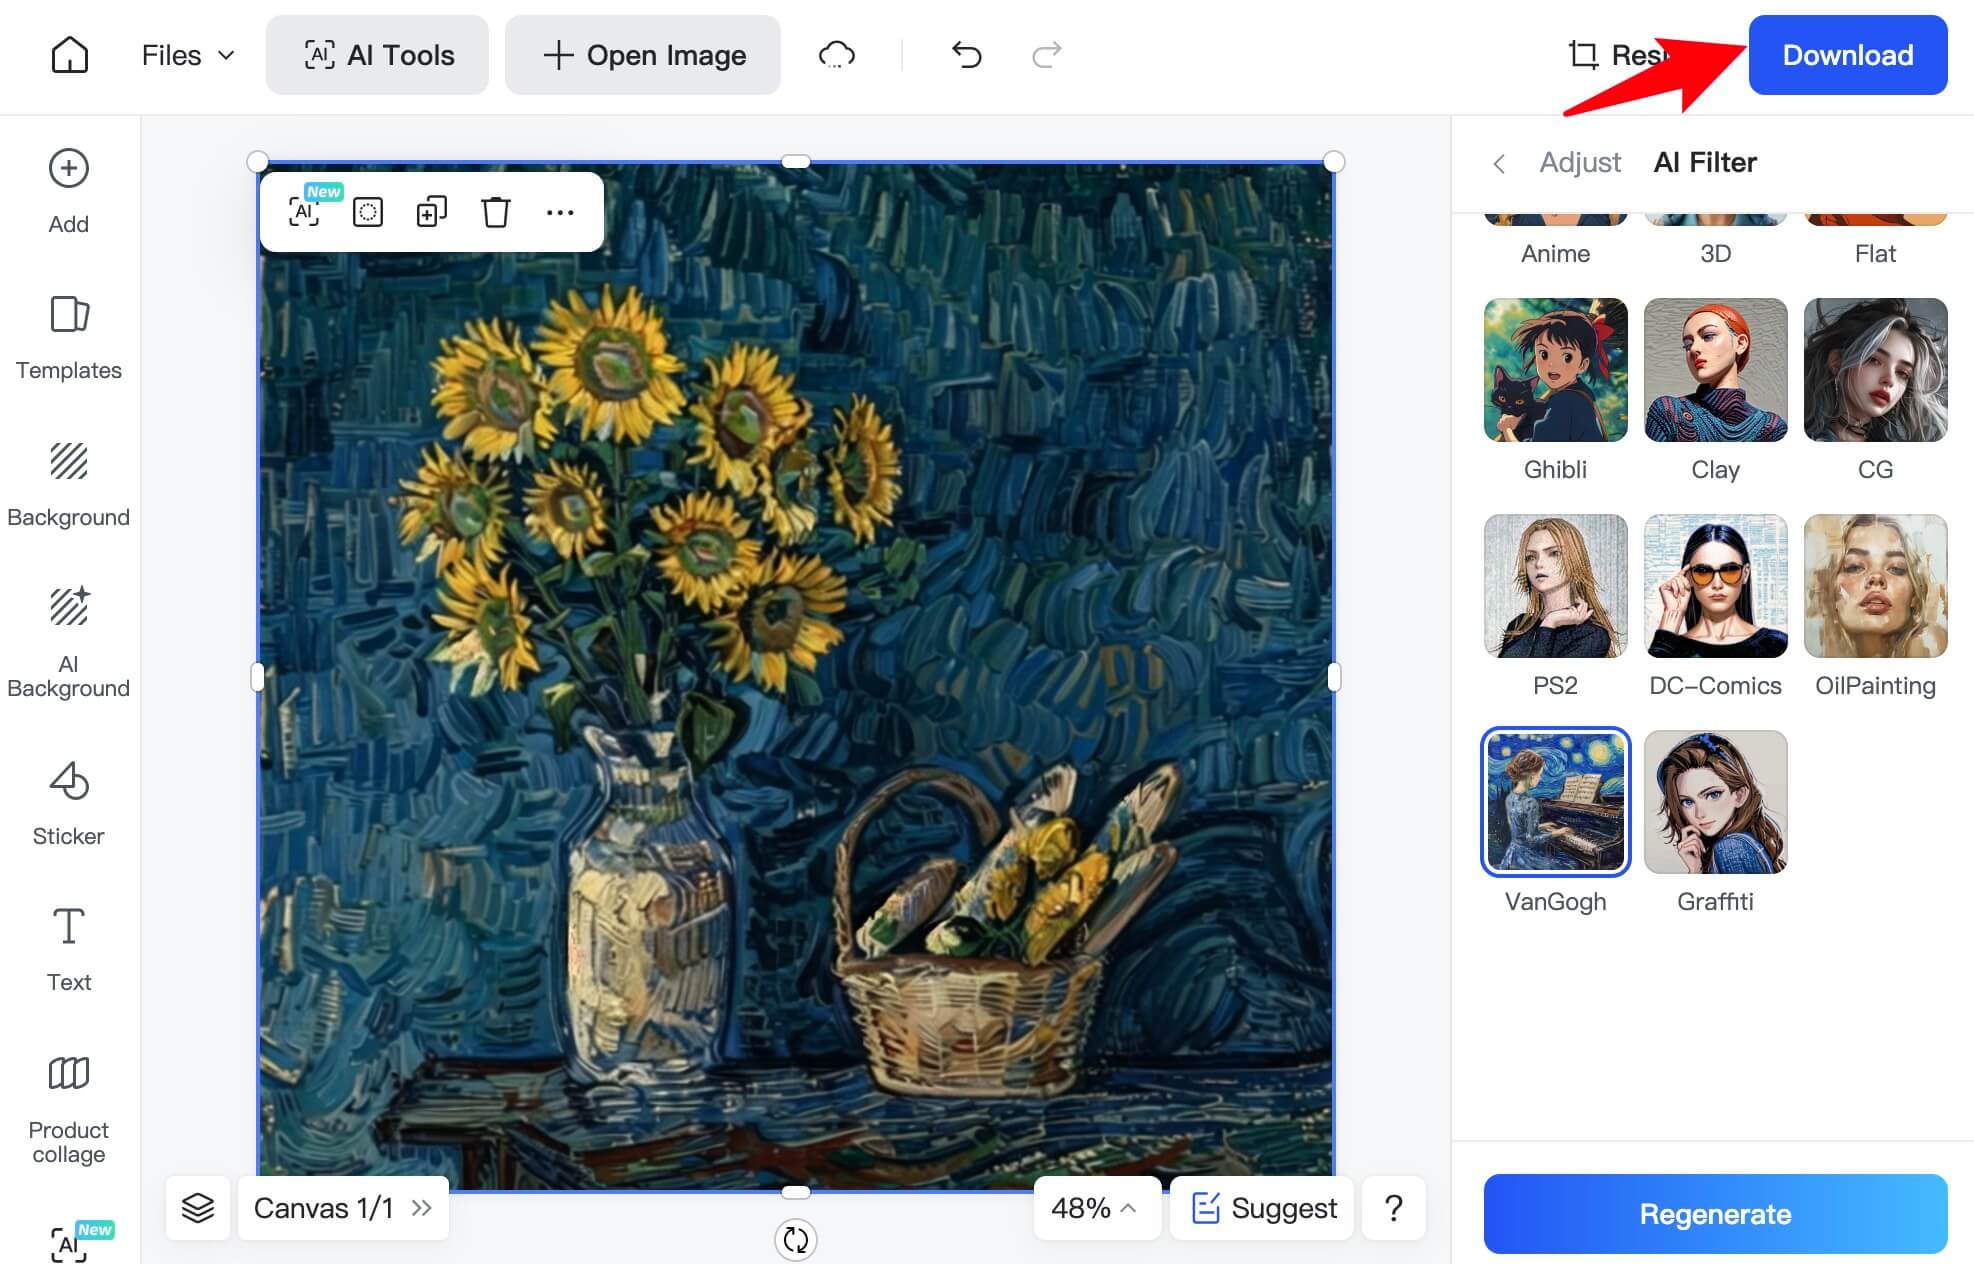Apply the Graffiti filter

[x=1715, y=802]
